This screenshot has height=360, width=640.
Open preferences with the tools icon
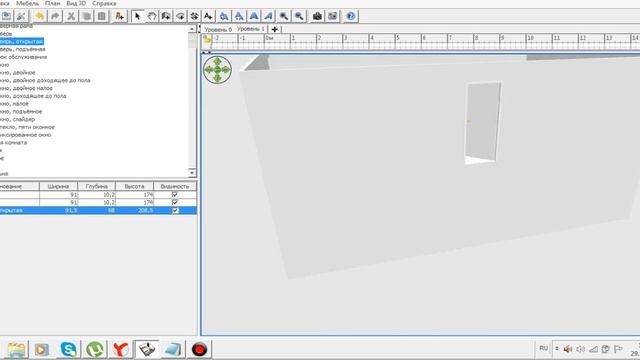21,16
